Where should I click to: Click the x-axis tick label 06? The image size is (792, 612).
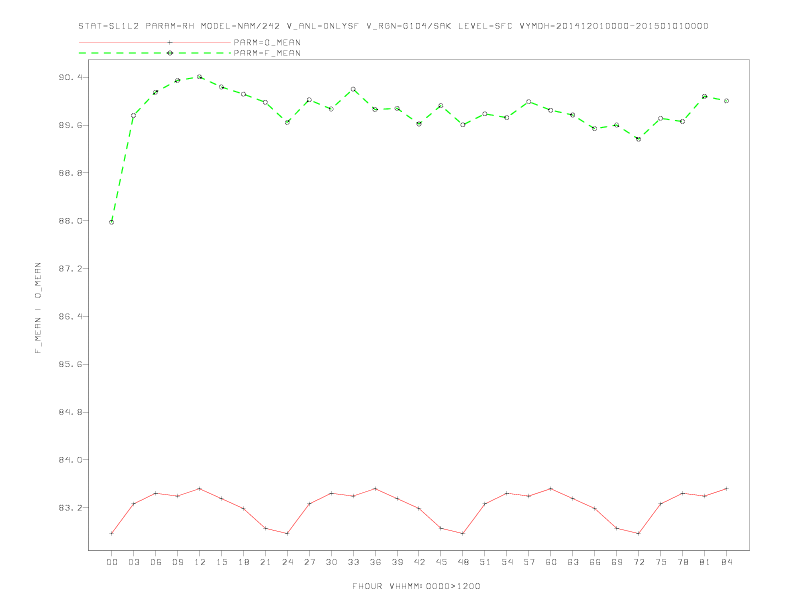click(156, 562)
